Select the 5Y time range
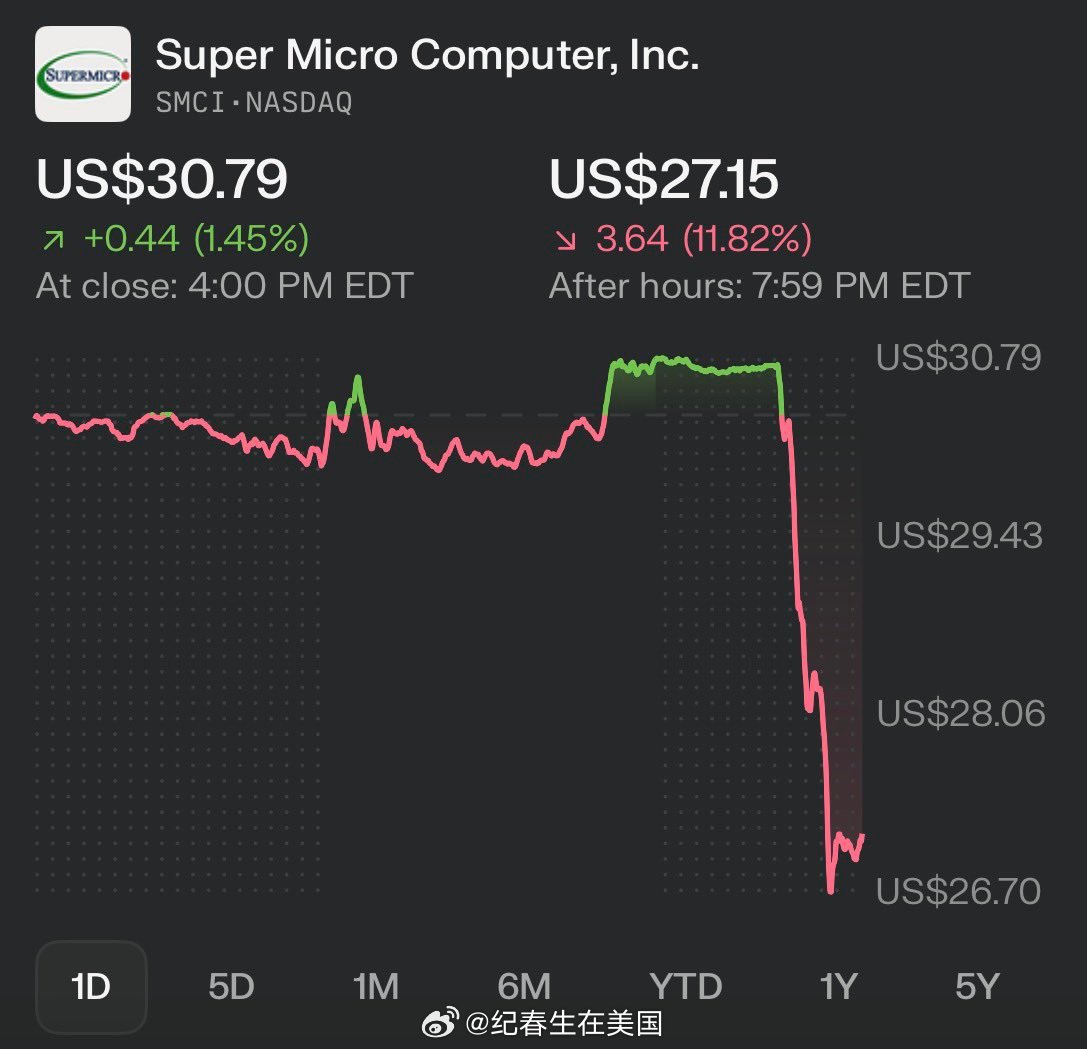This screenshot has height=1049, width=1087. point(977,987)
